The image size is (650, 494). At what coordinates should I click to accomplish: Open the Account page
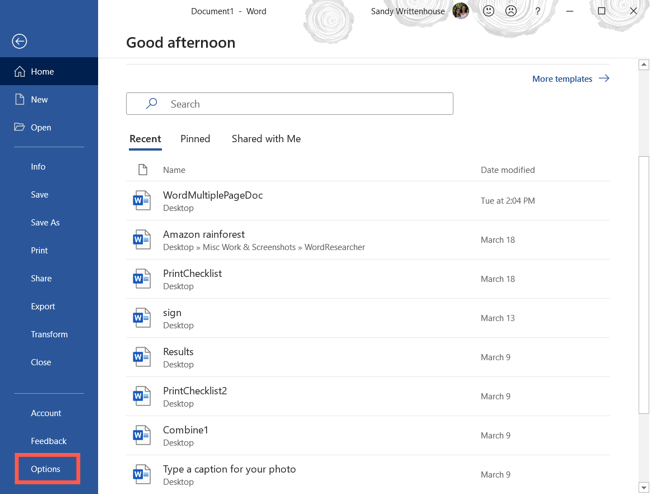click(46, 413)
